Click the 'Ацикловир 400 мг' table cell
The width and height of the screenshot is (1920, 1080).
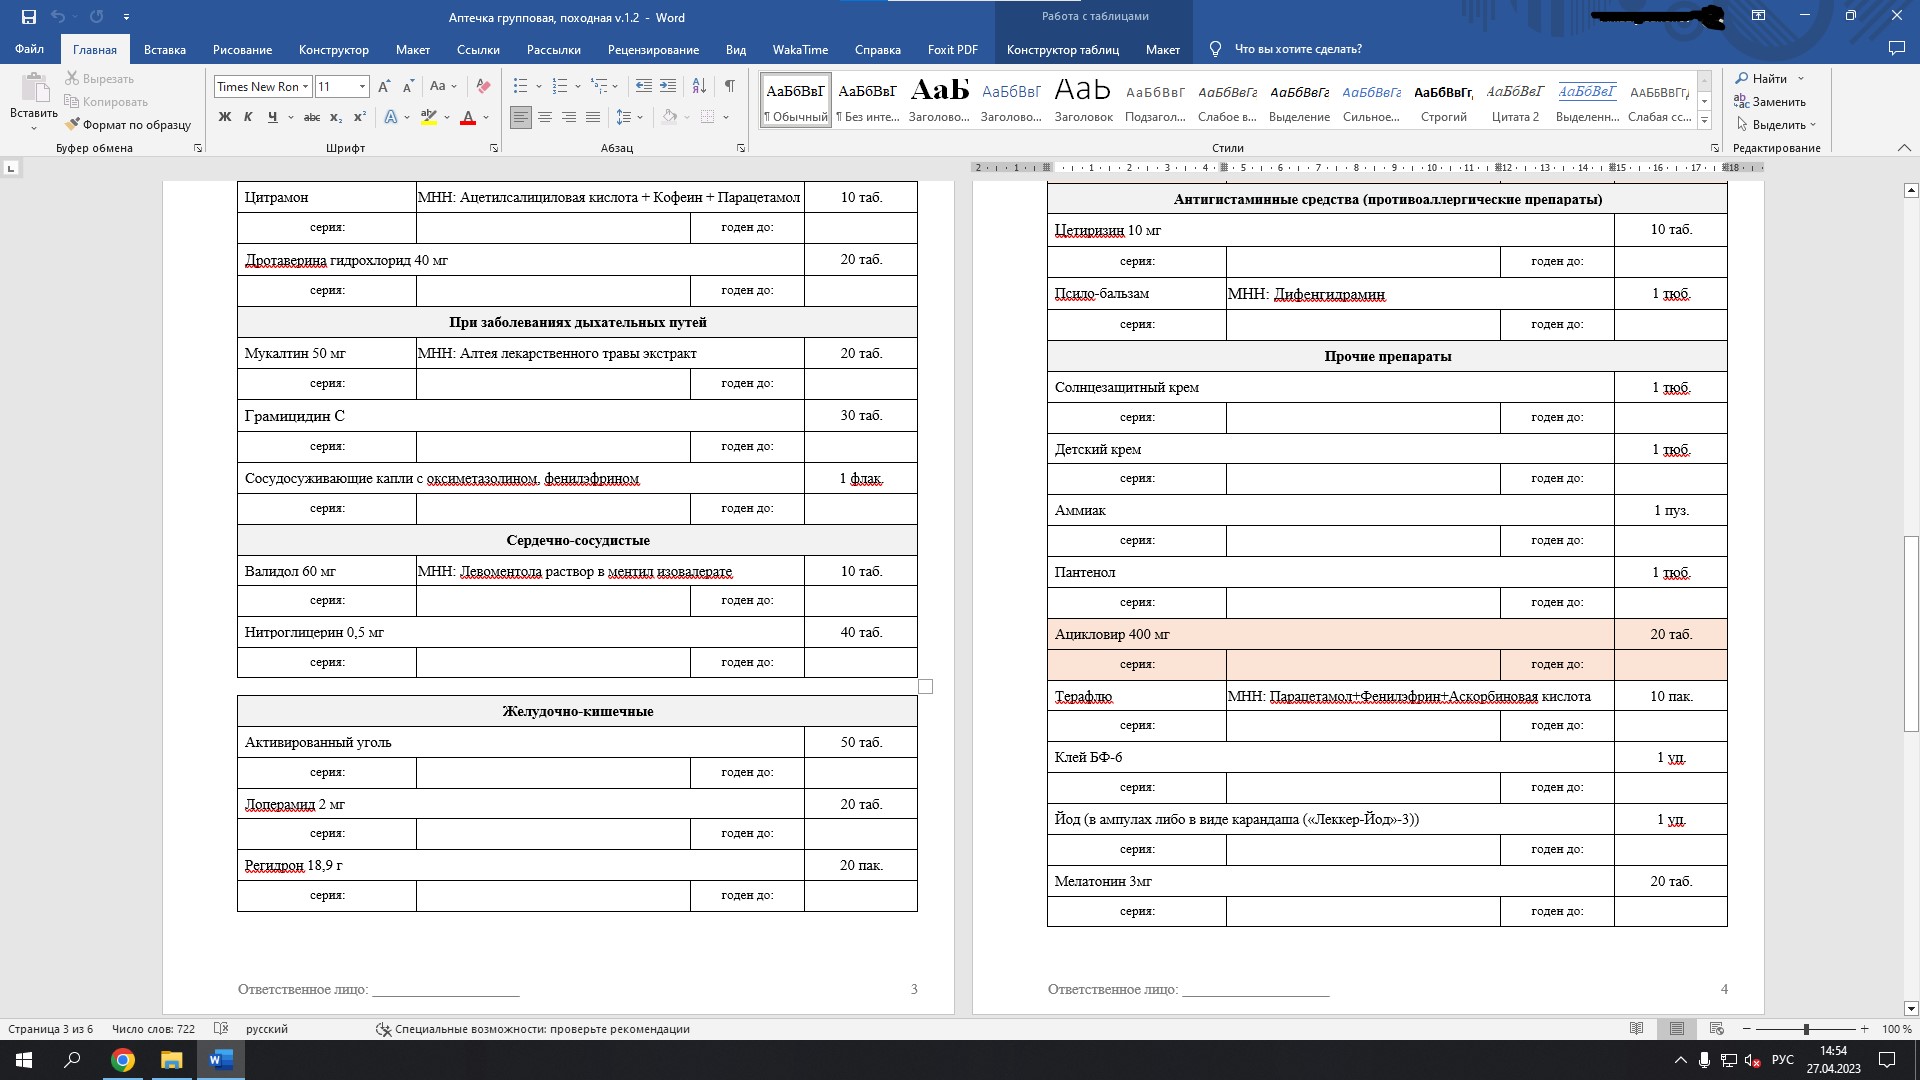(x=1331, y=634)
